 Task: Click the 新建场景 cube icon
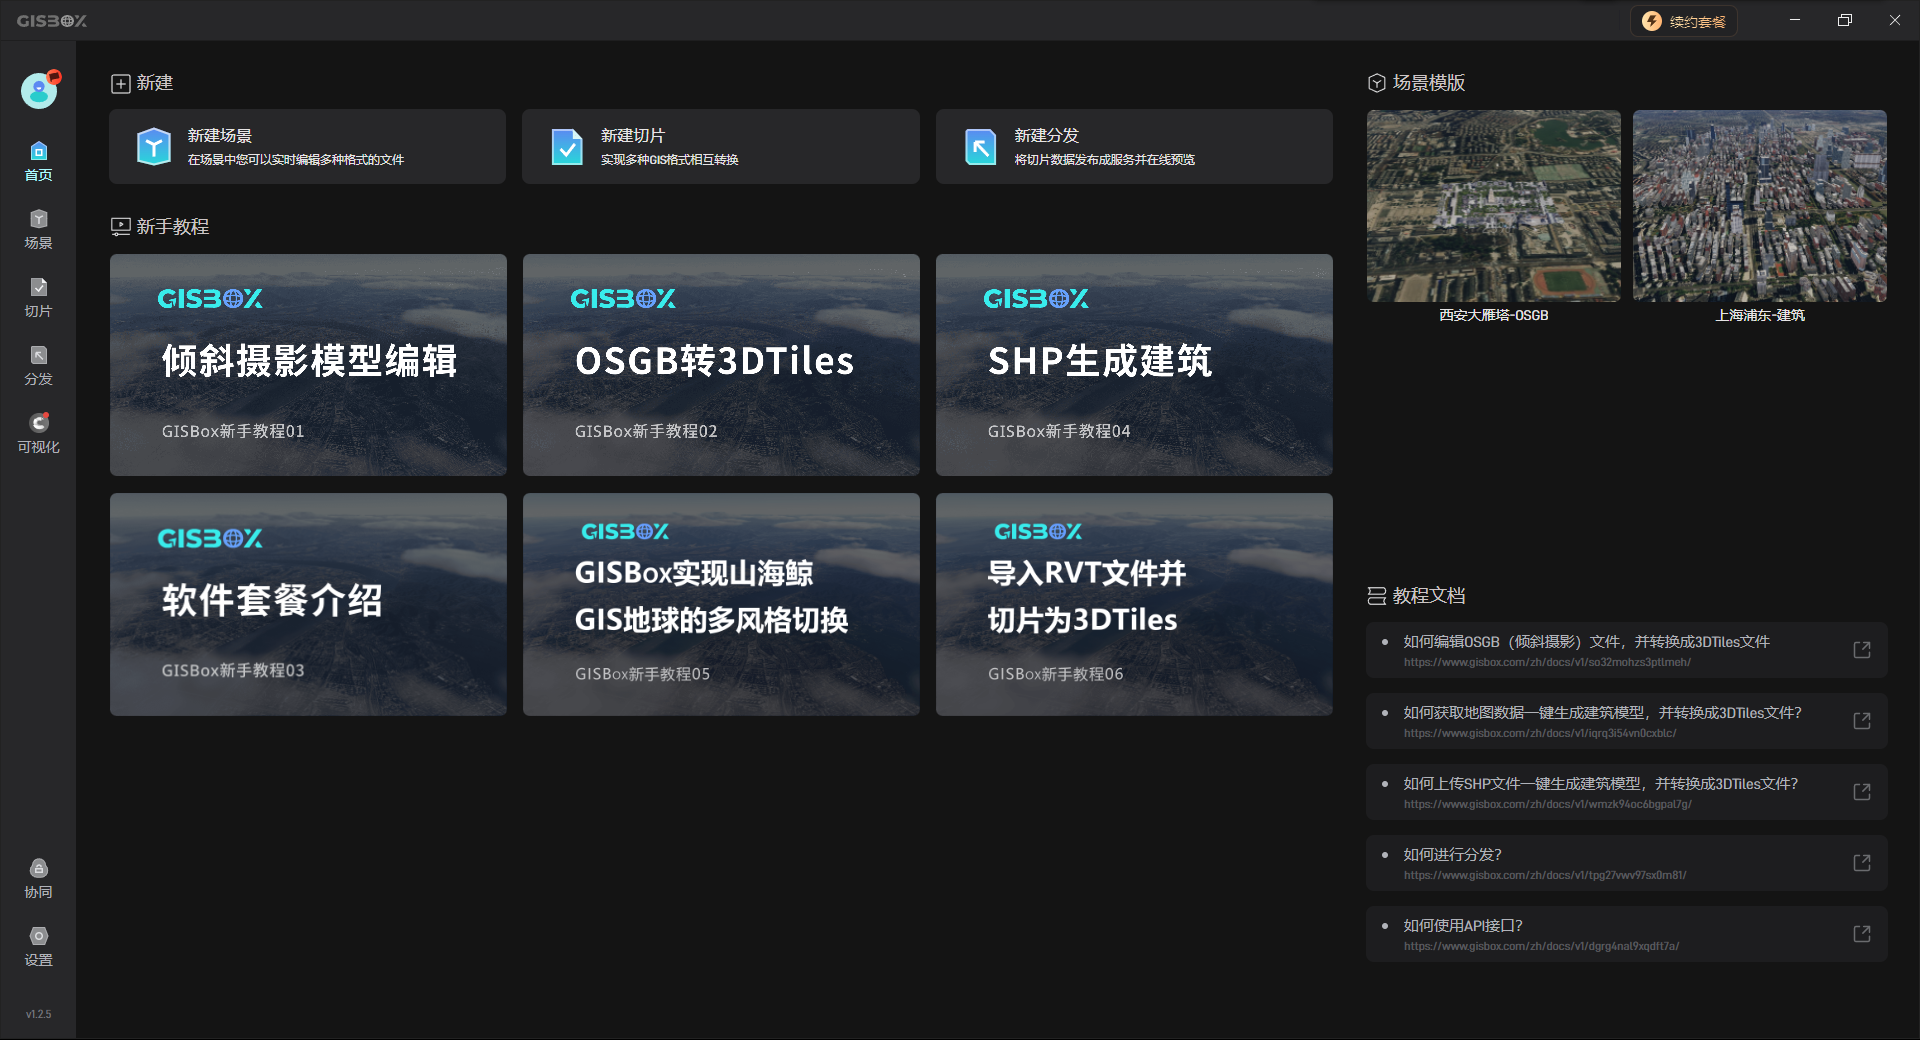point(154,147)
